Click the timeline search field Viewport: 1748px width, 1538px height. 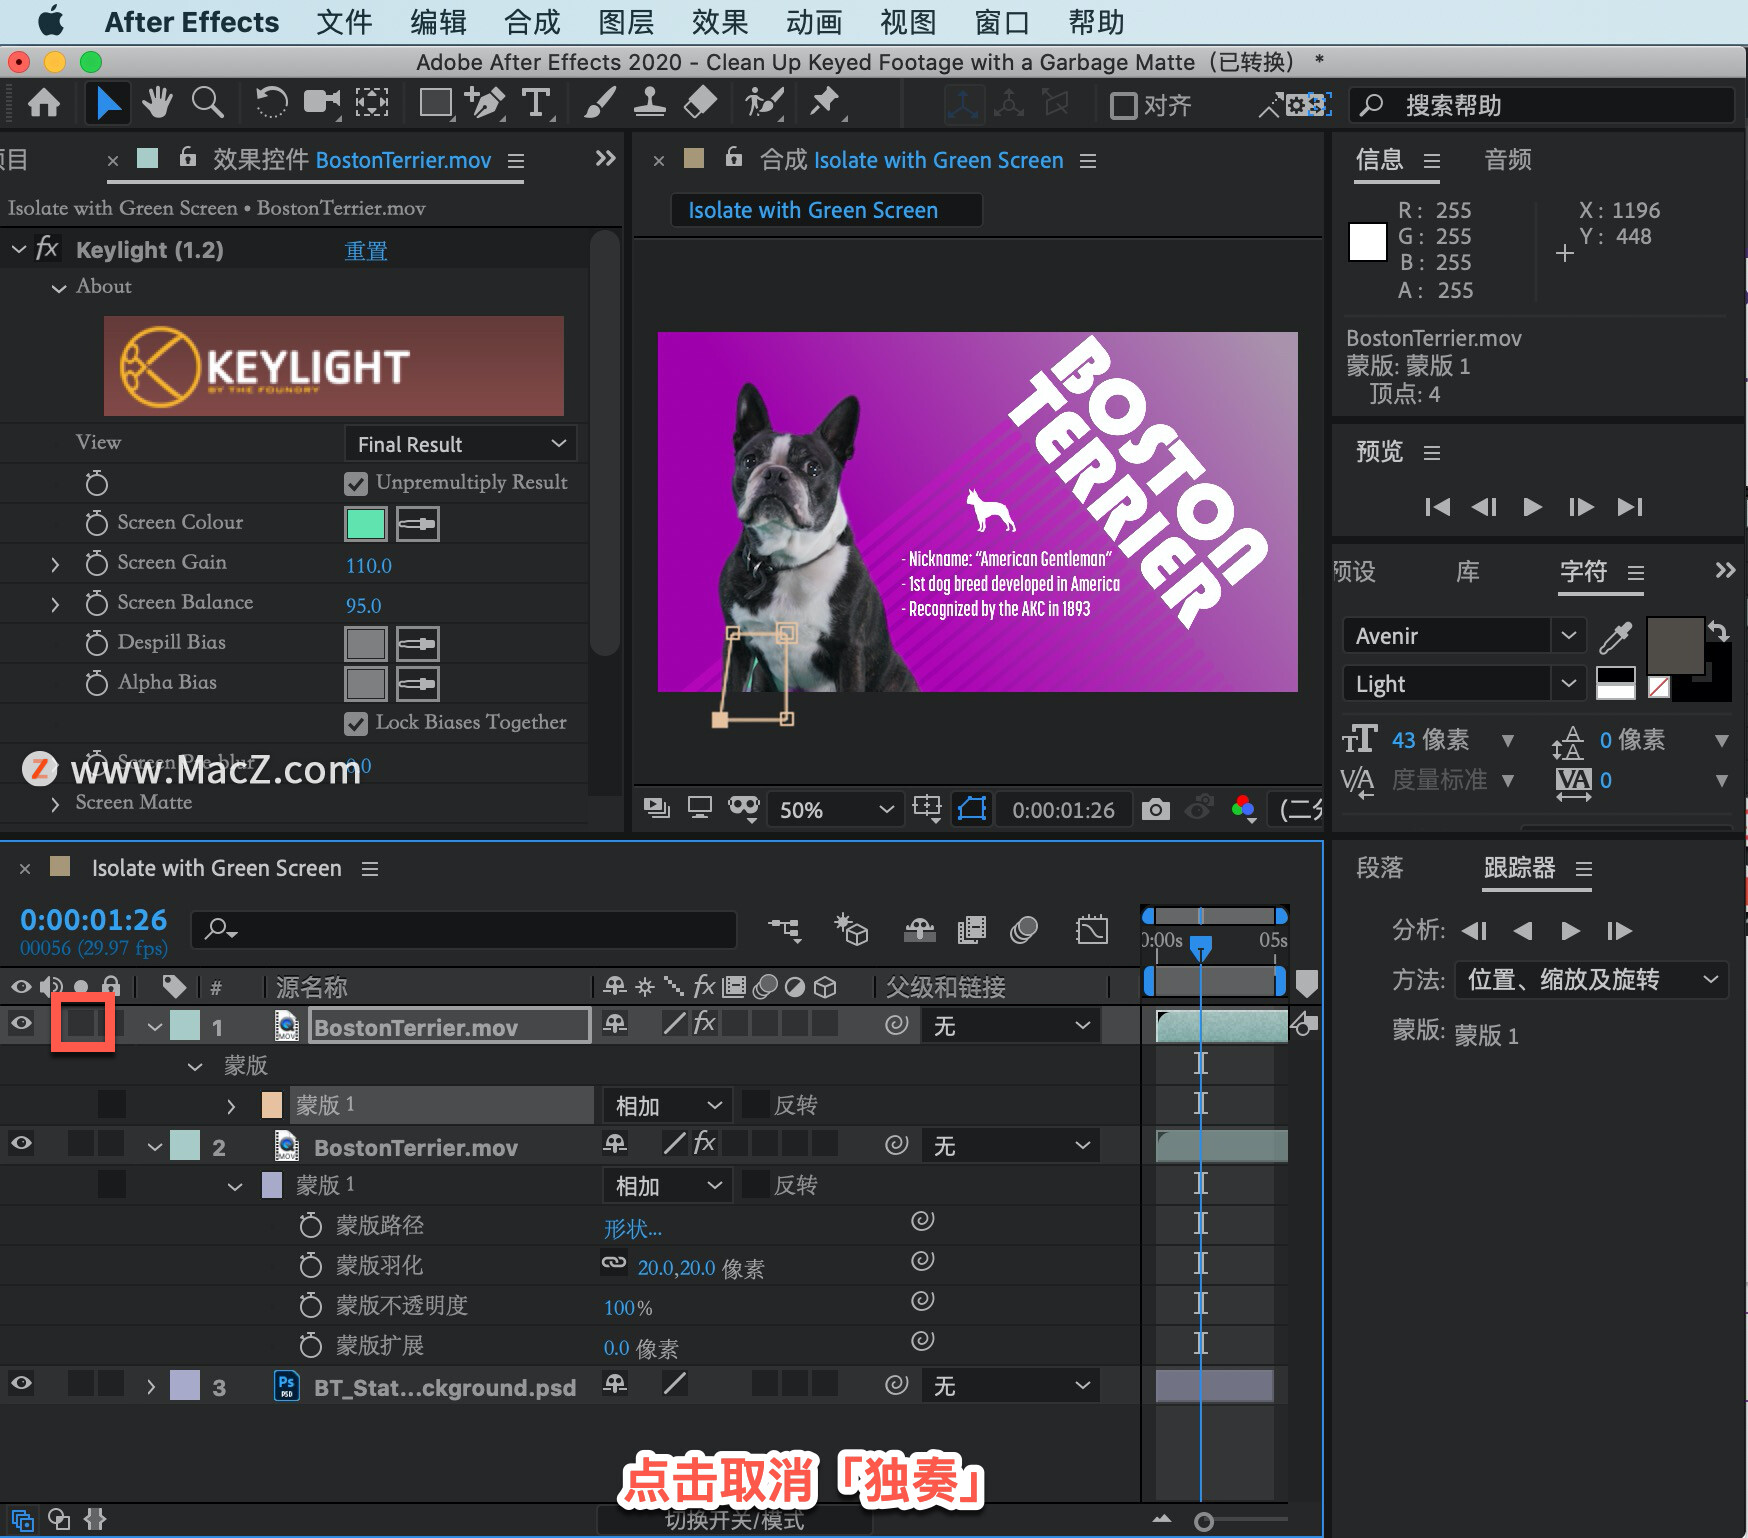coord(463,930)
